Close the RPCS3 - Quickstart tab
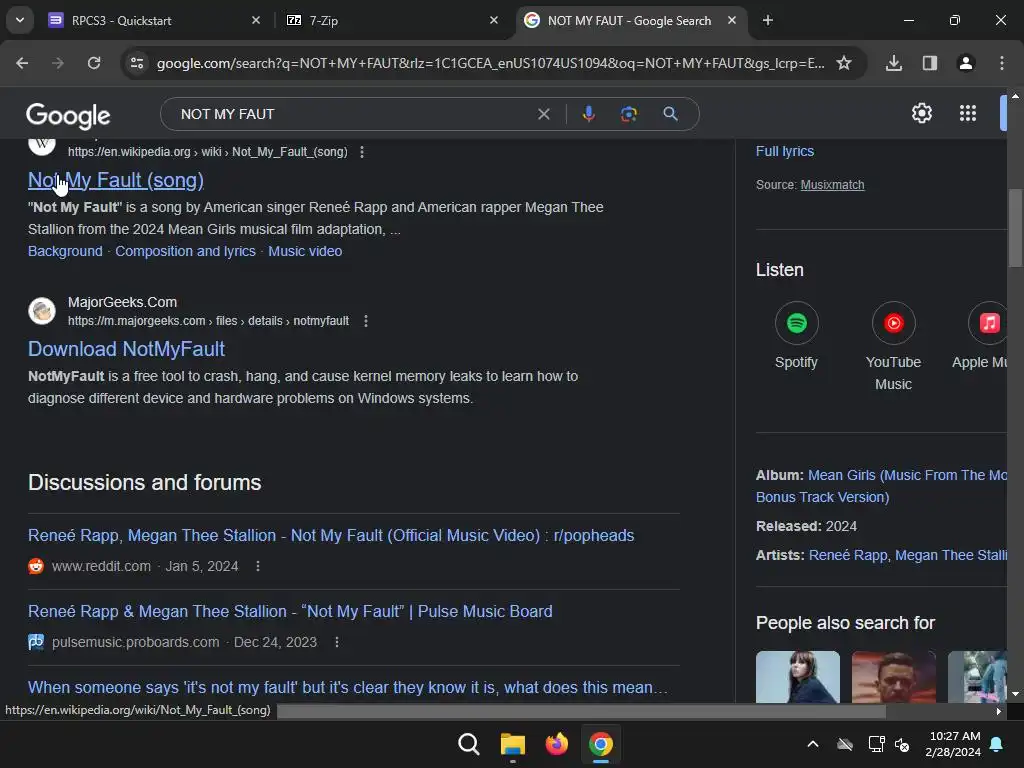1024x768 pixels. (x=256, y=20)
